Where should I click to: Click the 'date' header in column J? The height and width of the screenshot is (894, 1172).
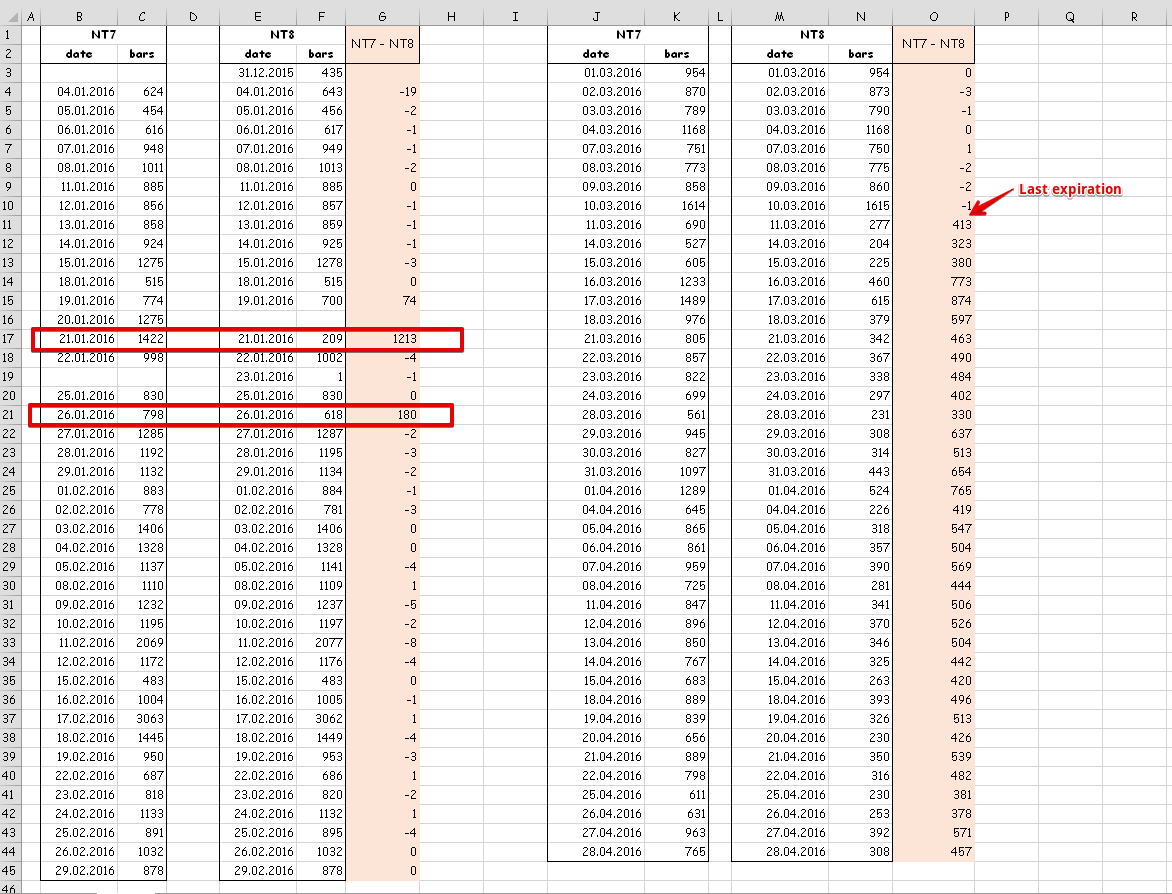pyautogui.click(x=596, y=54)
